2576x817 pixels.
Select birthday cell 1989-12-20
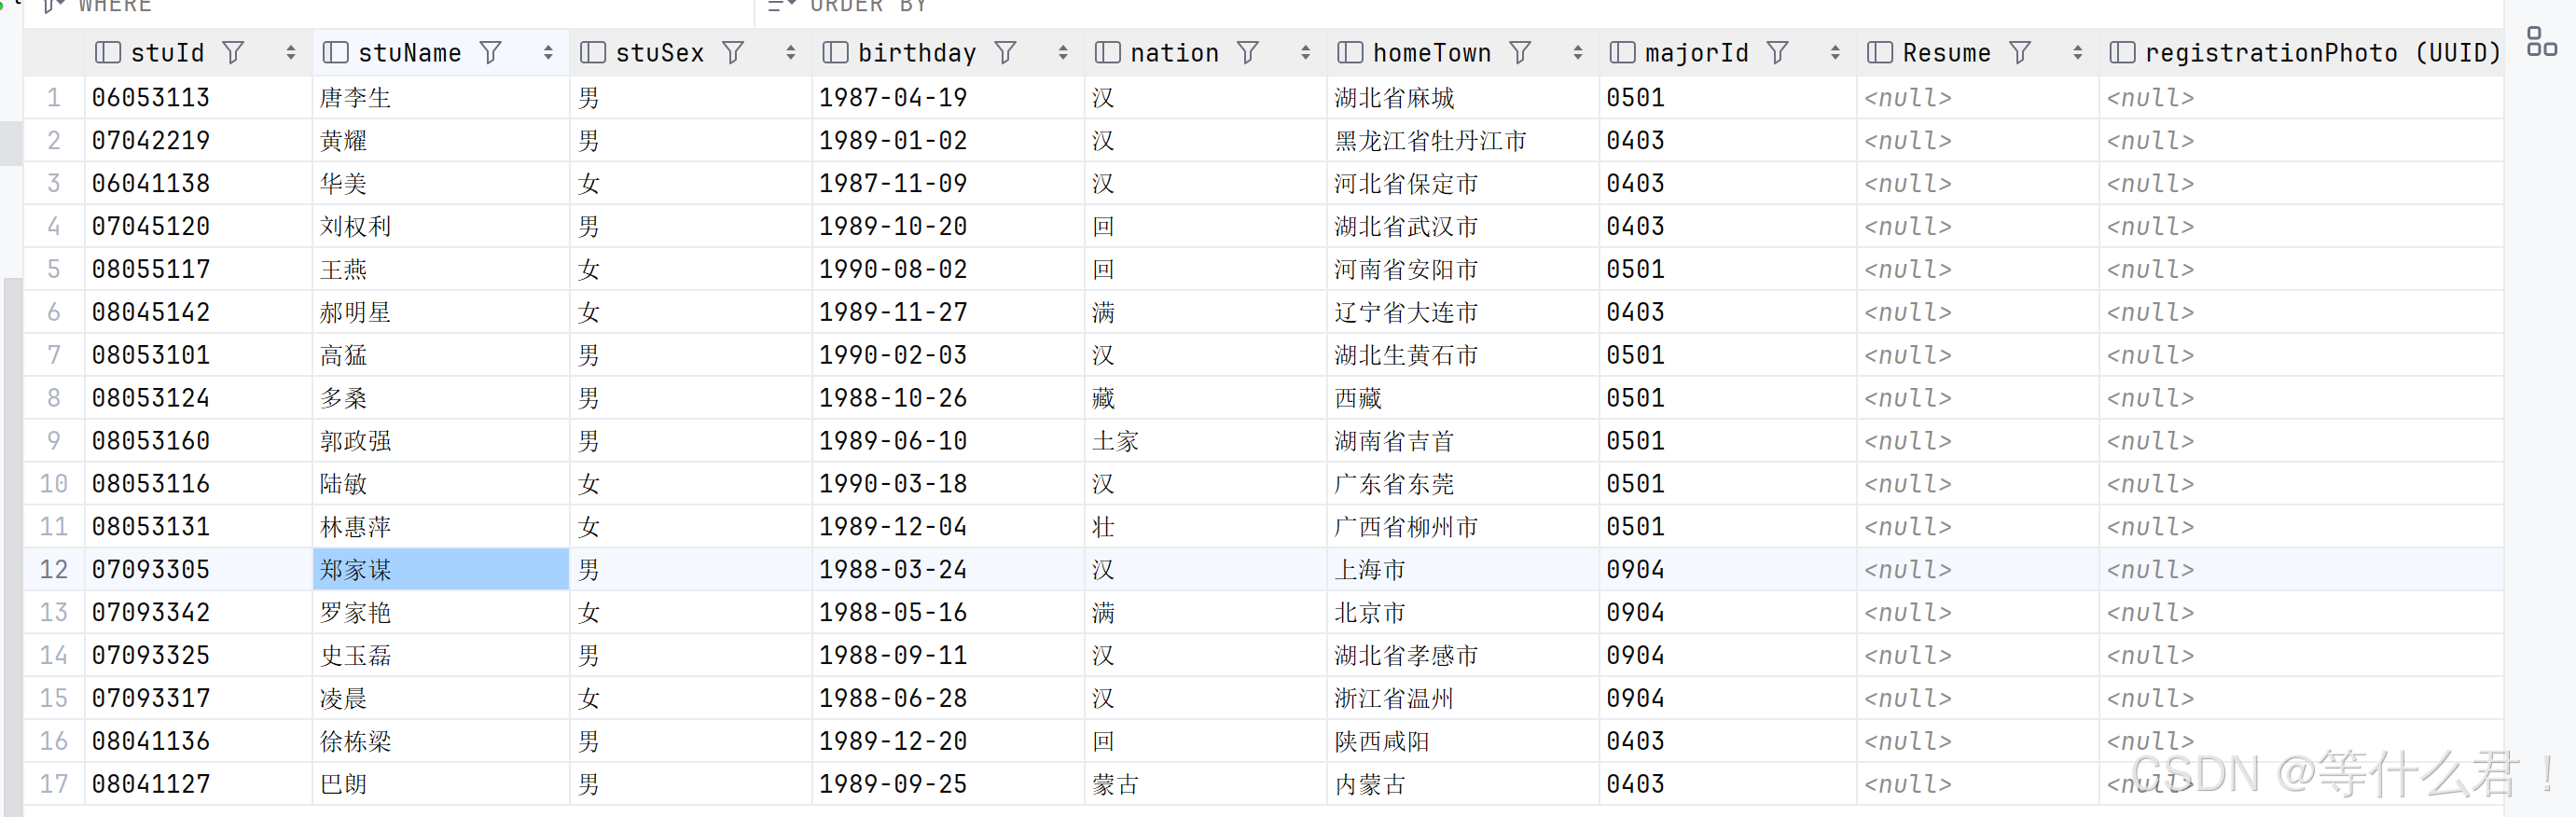(x=948, y=741)
